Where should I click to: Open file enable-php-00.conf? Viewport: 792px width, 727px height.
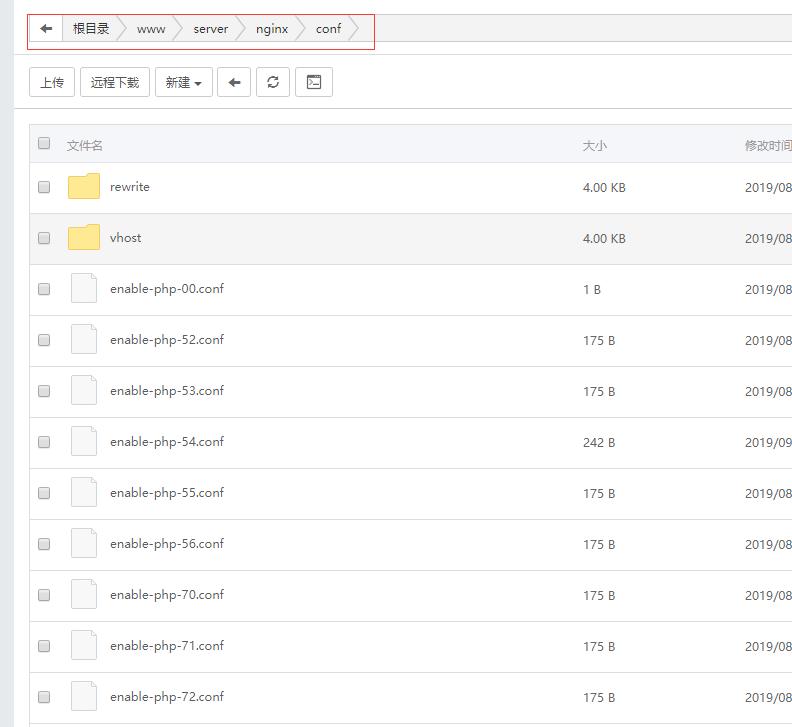pyautogui.click(x=167, y=289)
